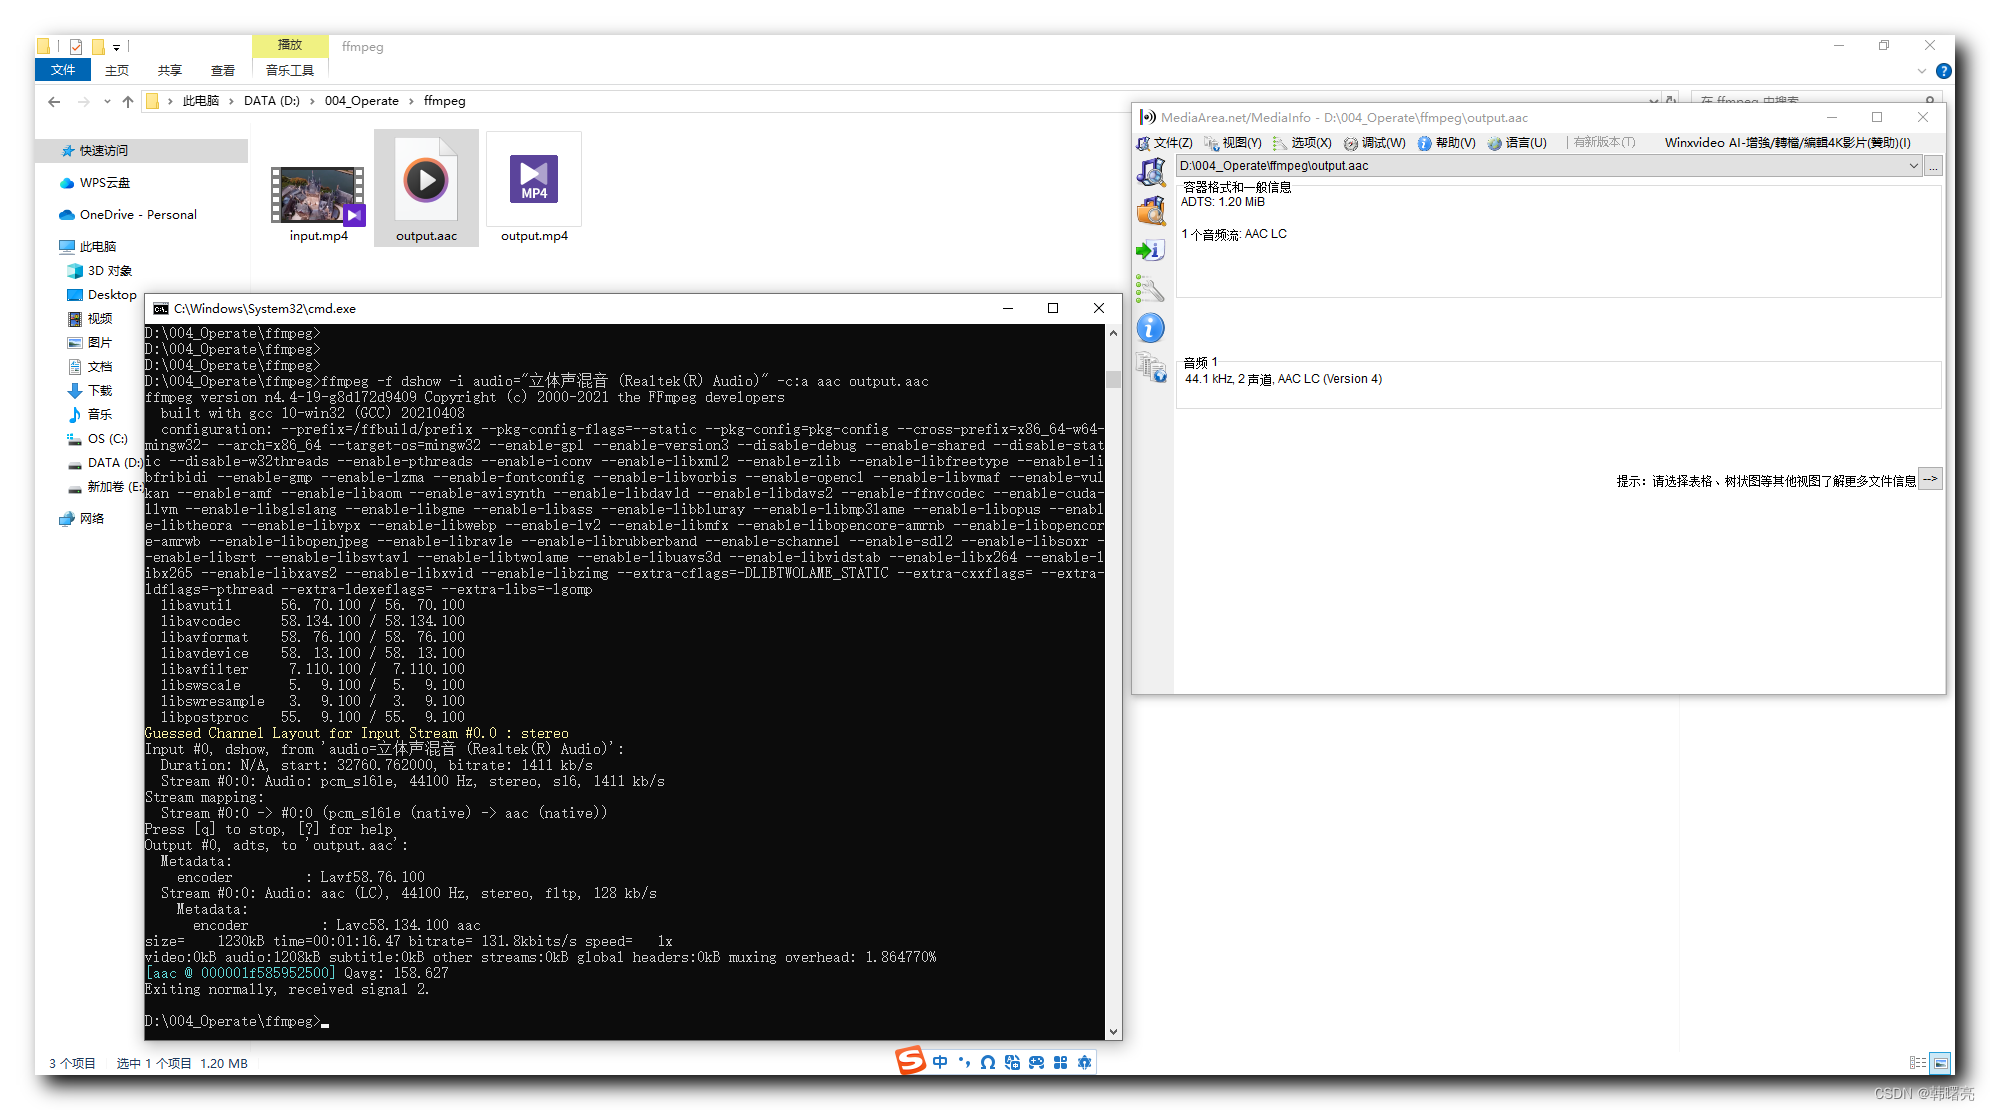1990x1110 pixels.
Task: Open Sogou toolbox grid icon
Action: 1060,1062
